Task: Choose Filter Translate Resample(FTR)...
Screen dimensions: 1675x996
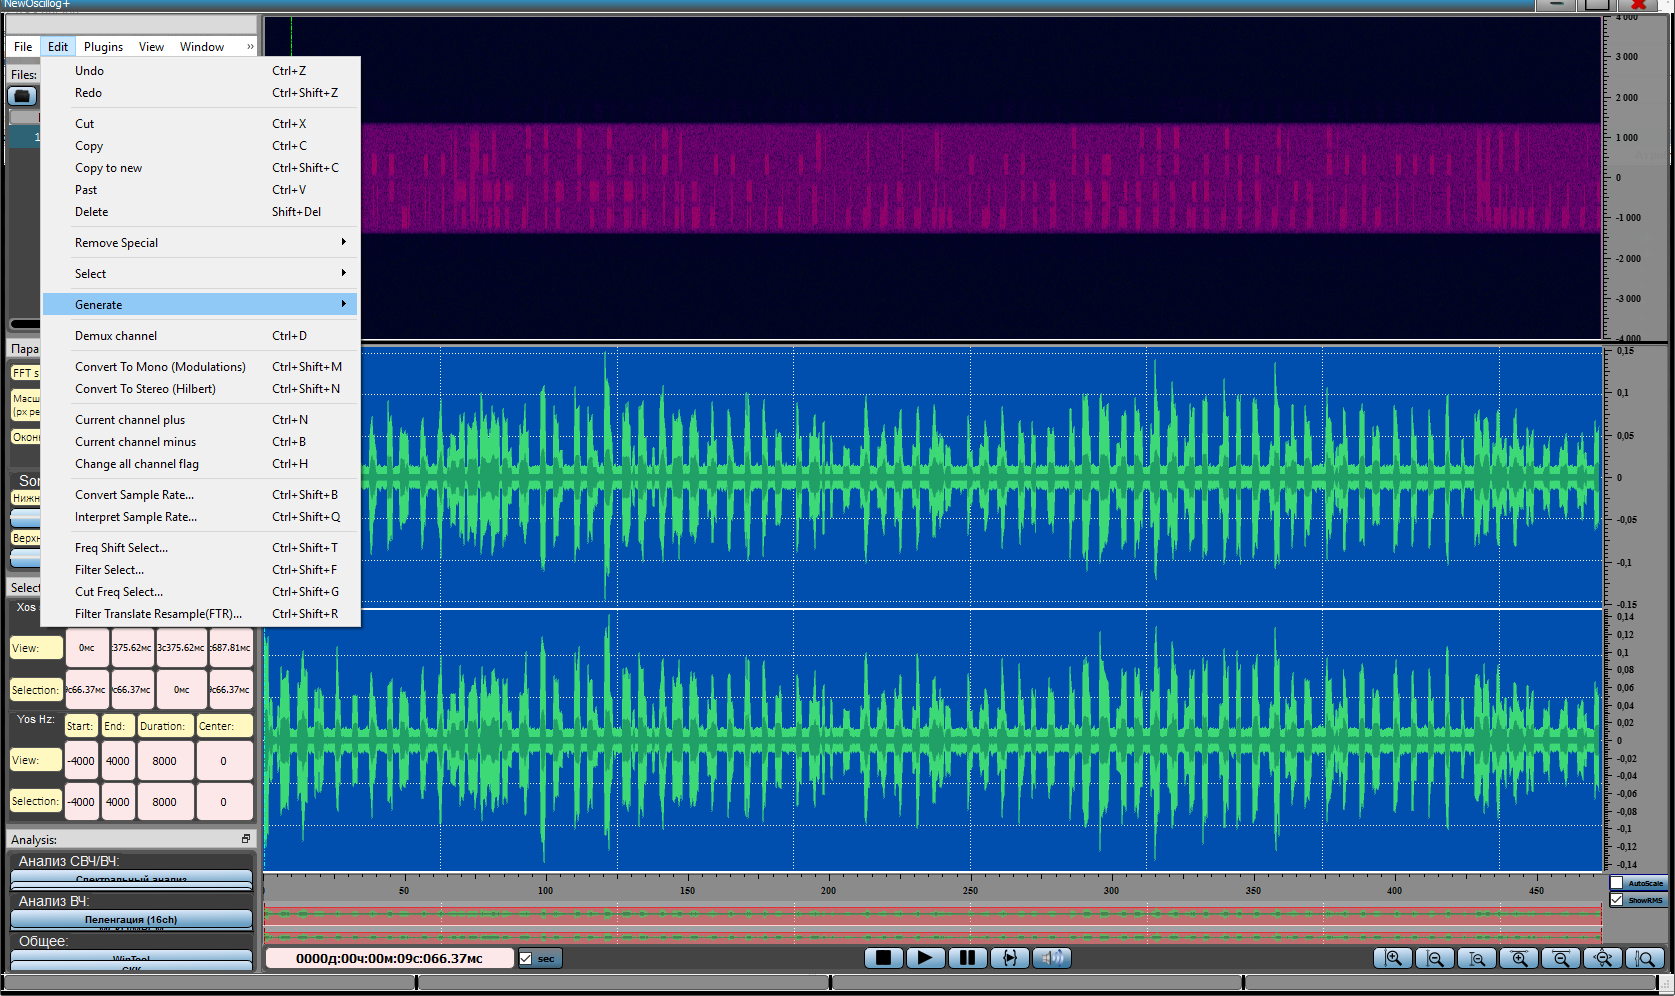Action: [201, 614]
